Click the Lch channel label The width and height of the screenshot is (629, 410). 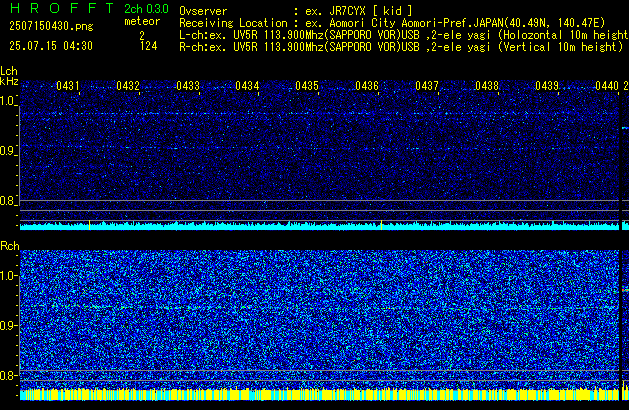[9, 71]
